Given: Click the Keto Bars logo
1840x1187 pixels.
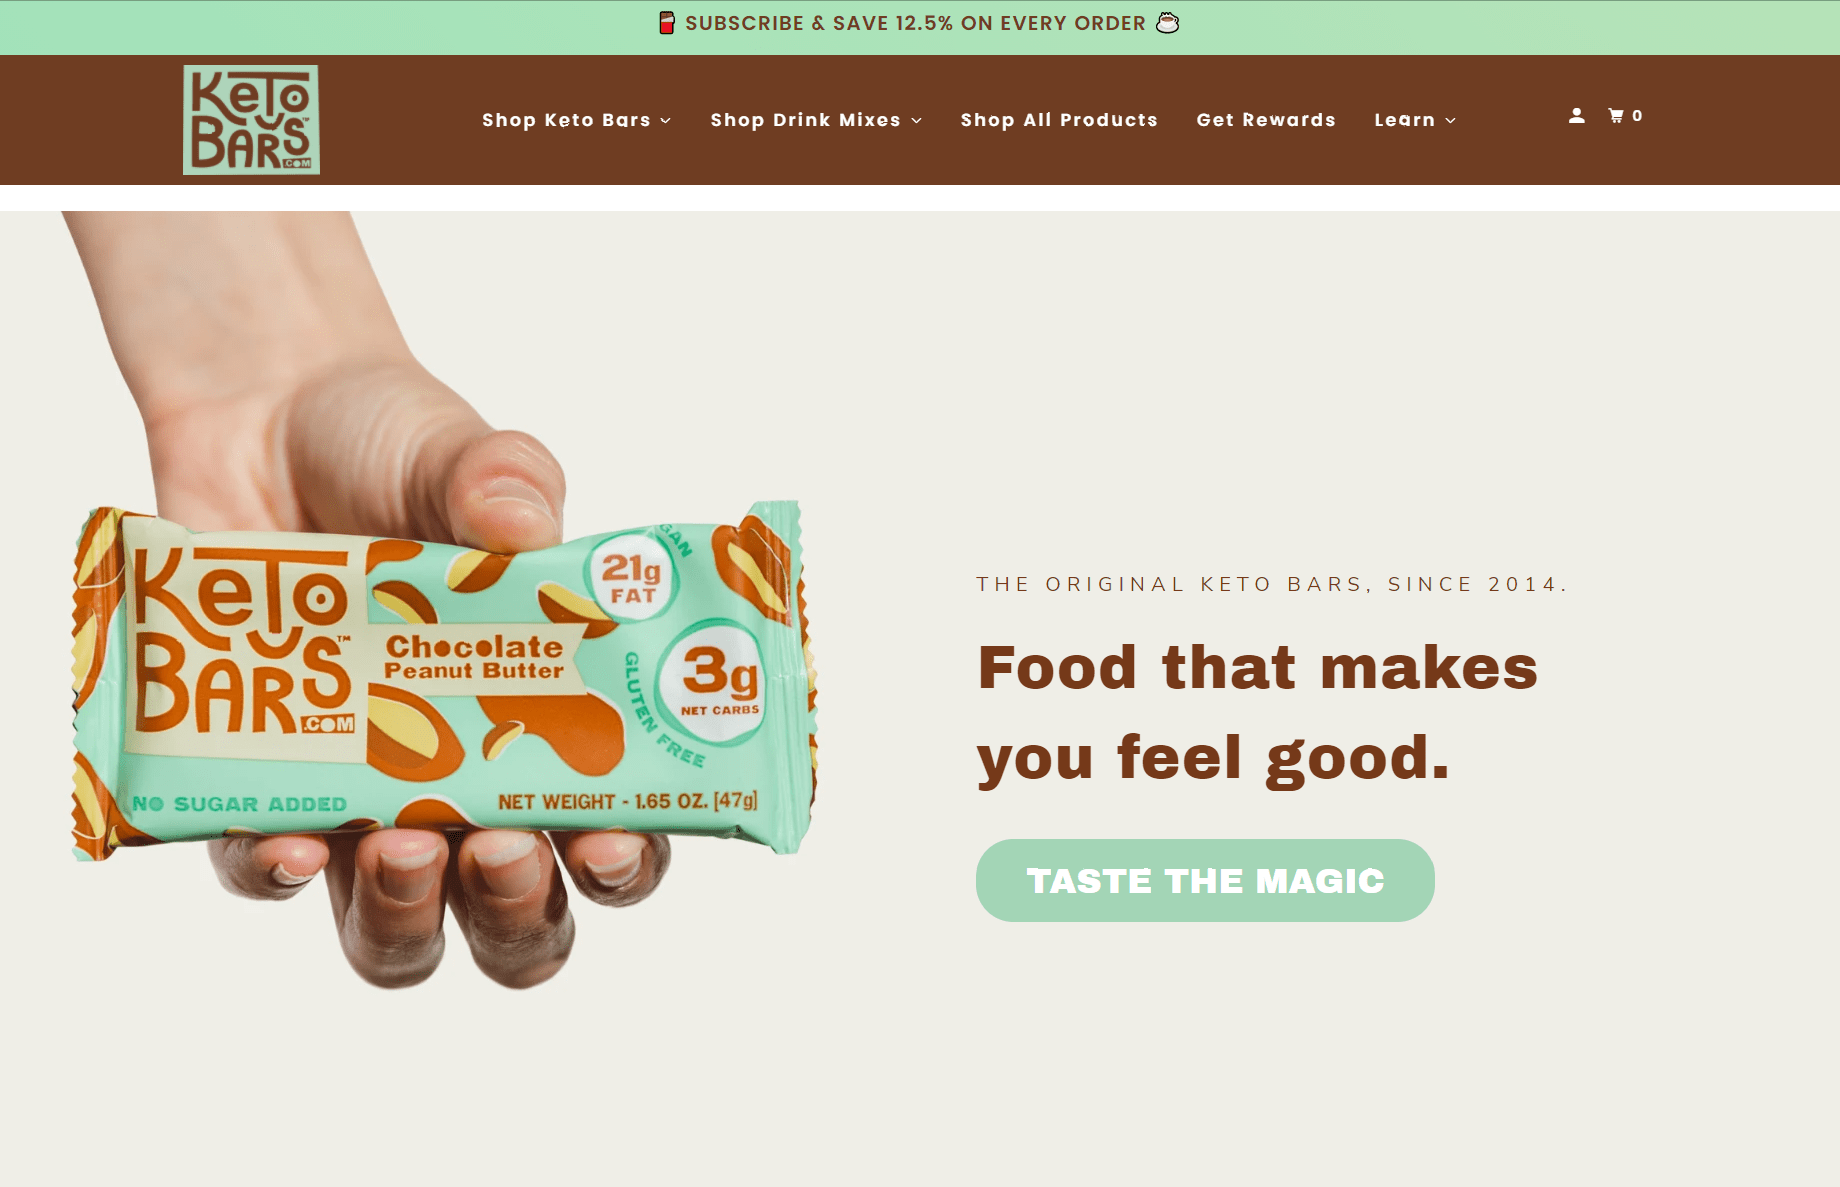Looking at the screenshot, I should 251,120.
